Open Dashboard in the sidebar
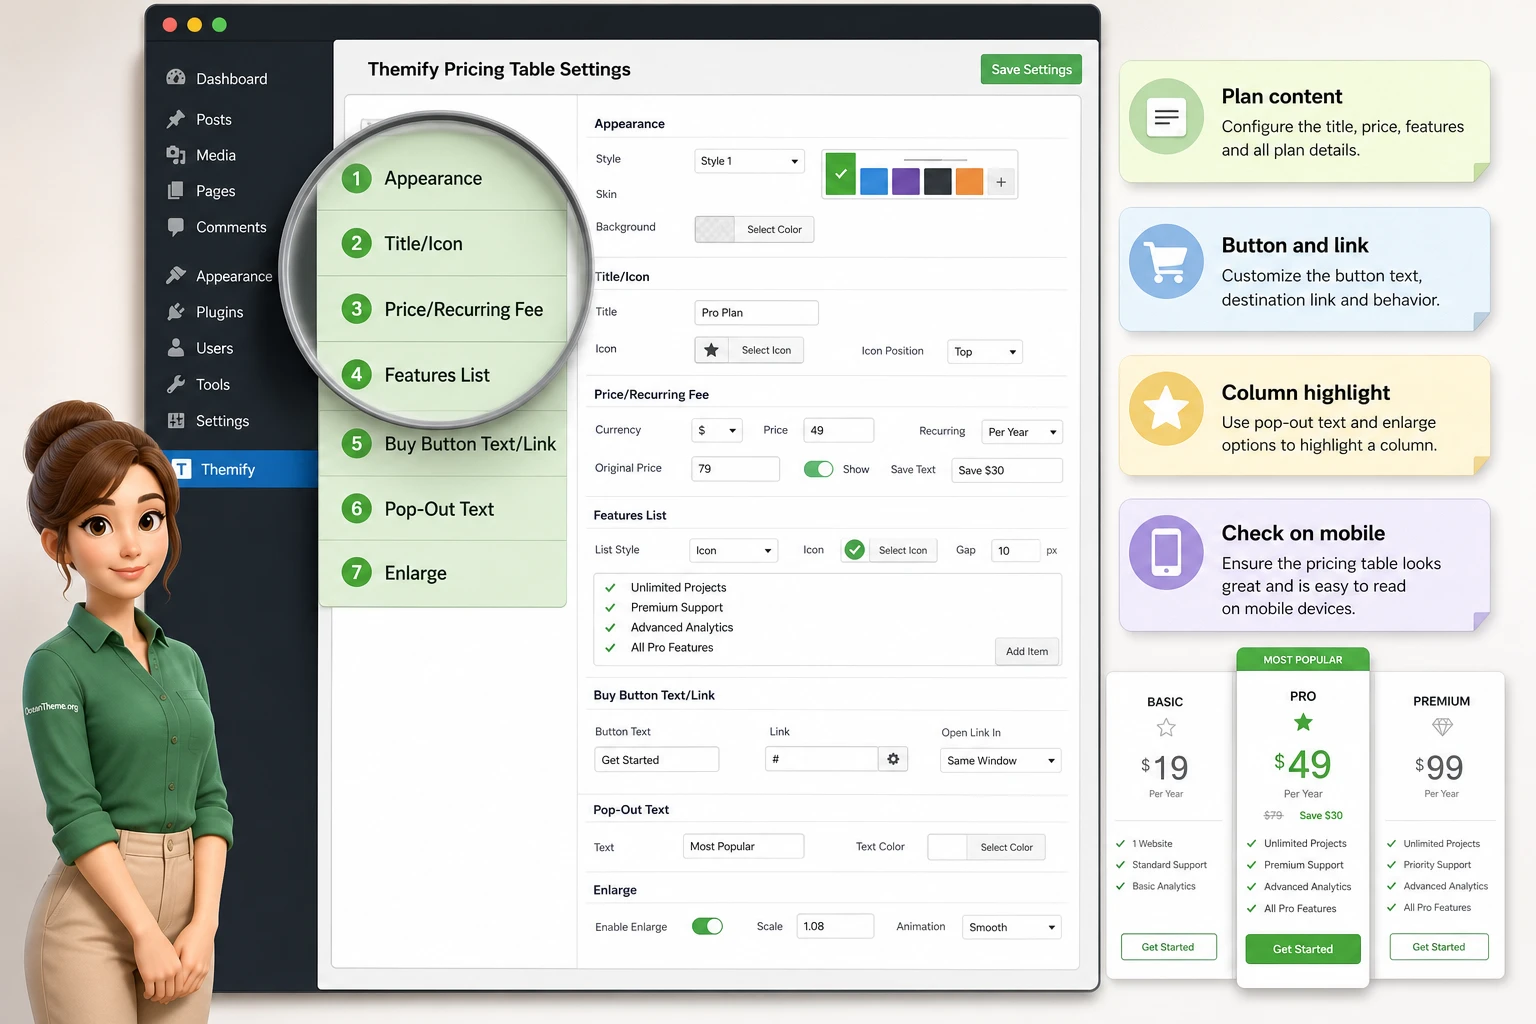 (217, 79)
